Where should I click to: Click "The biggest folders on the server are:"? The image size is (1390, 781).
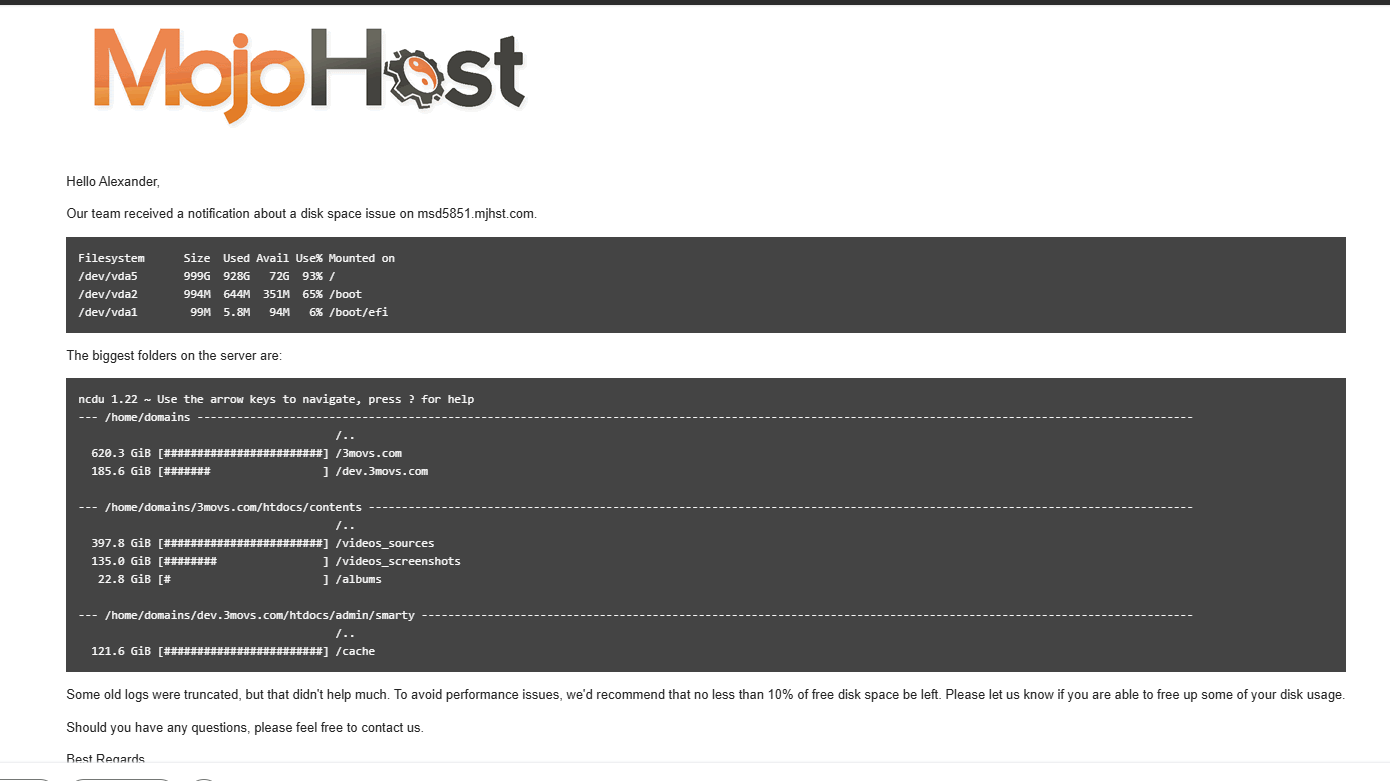174,355
